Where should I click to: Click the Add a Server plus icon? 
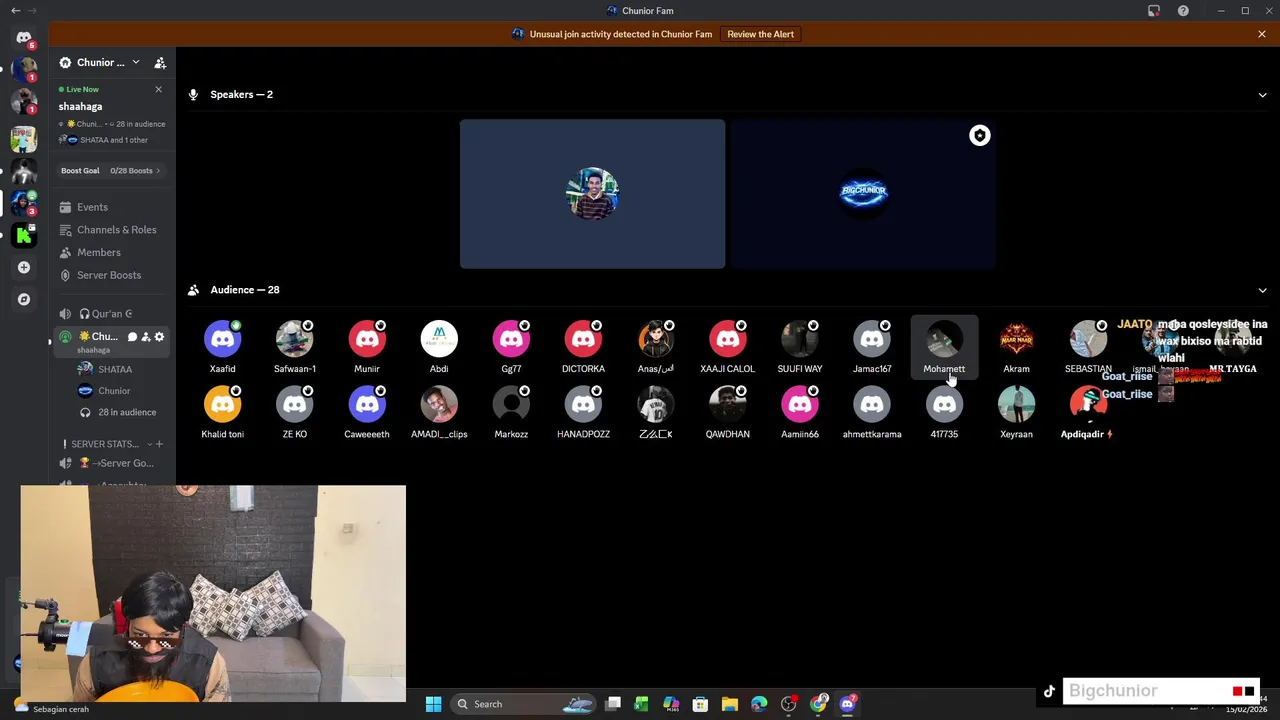tap(24, 267)
